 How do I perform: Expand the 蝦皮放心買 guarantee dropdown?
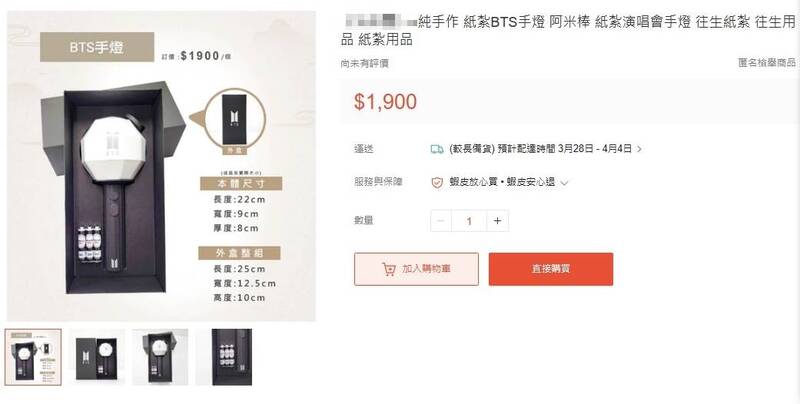coord(564,183)
